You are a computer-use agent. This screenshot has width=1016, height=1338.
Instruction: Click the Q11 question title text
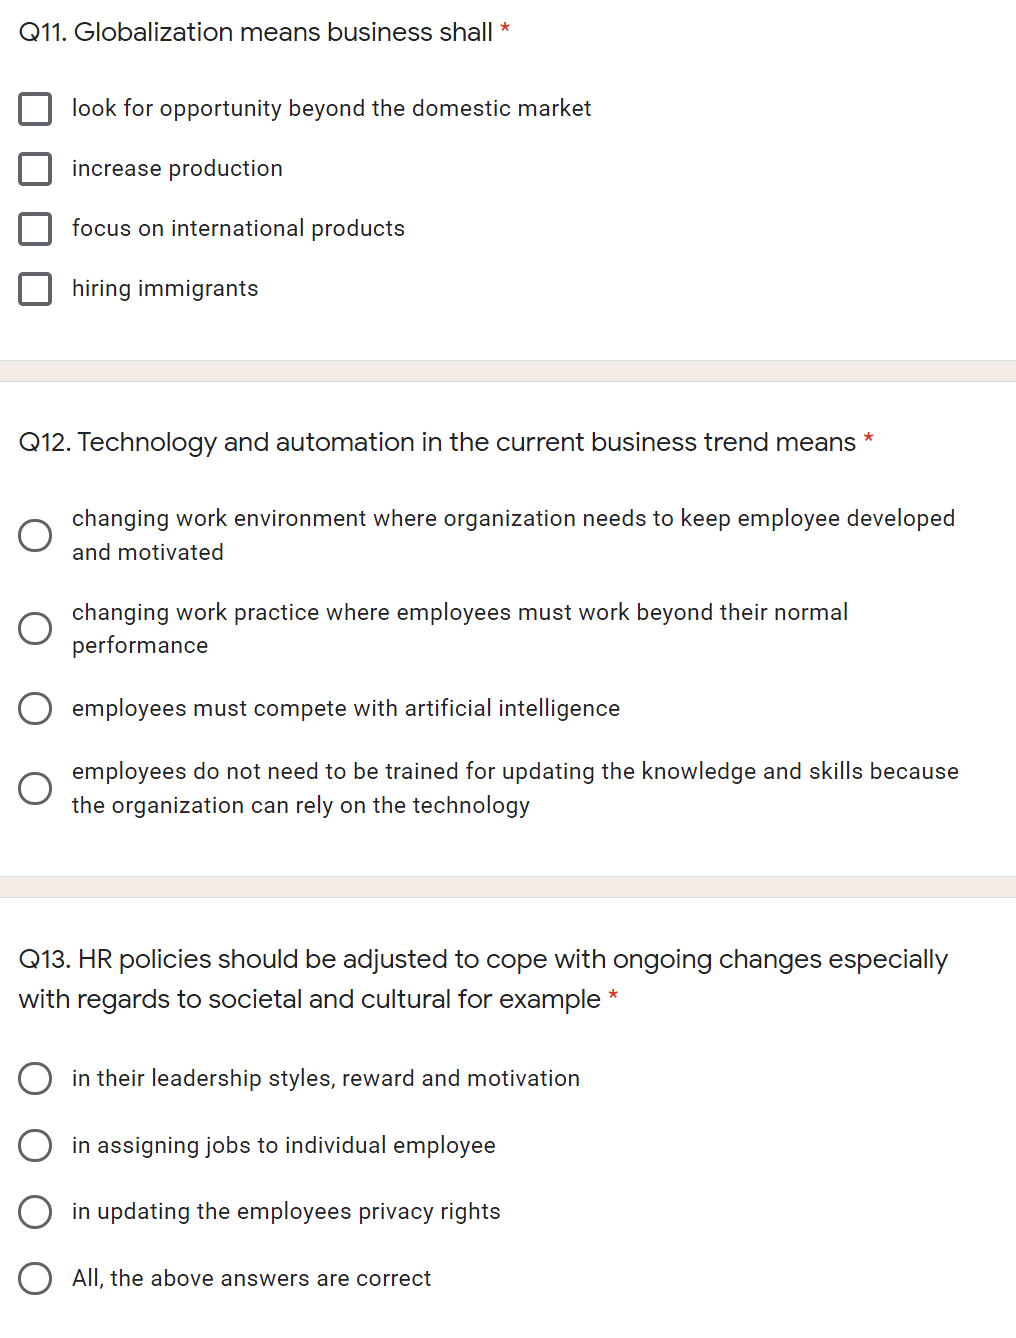(250, 31)
